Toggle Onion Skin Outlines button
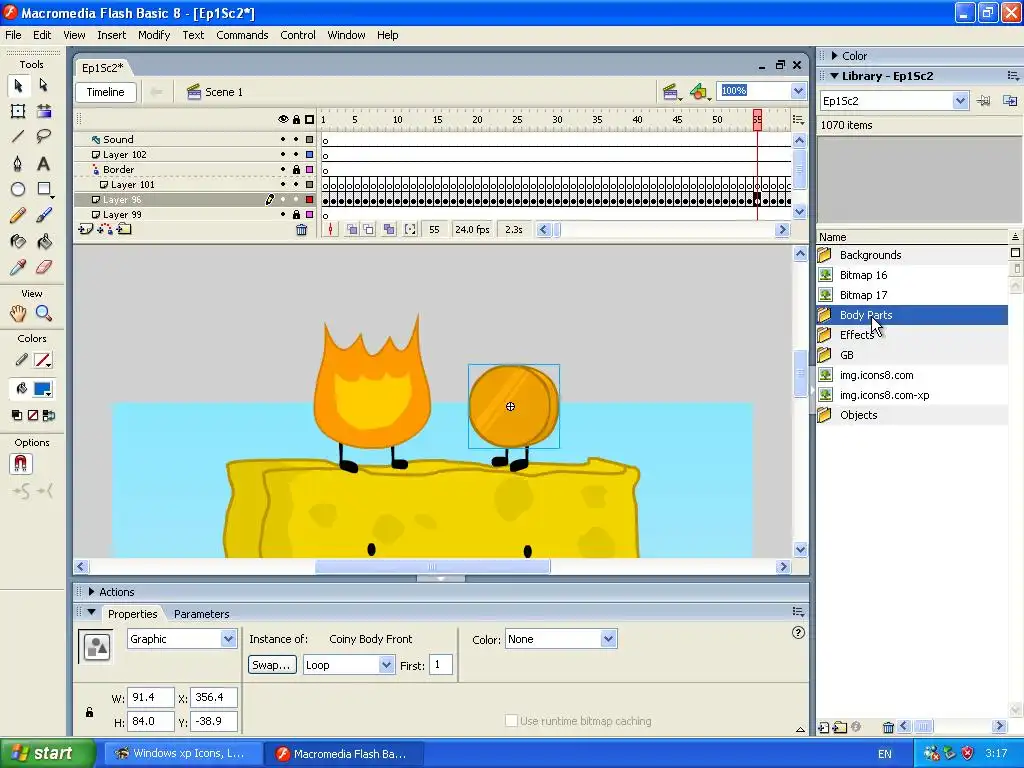Image resolution: width=1024 pixels, height=768 pixels. (369, 230)
